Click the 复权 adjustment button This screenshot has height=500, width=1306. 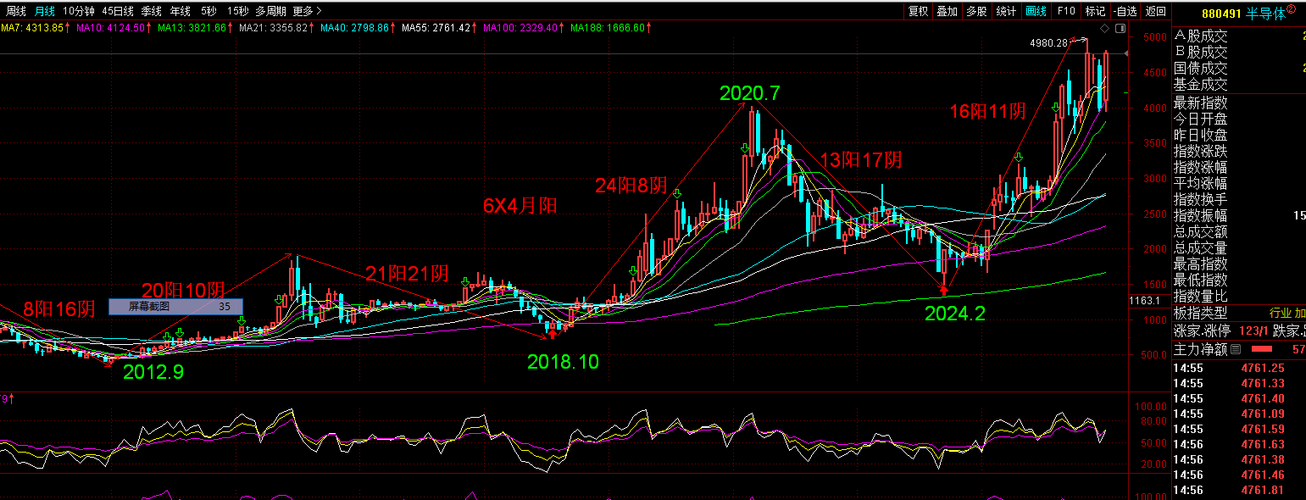(917, 11)
